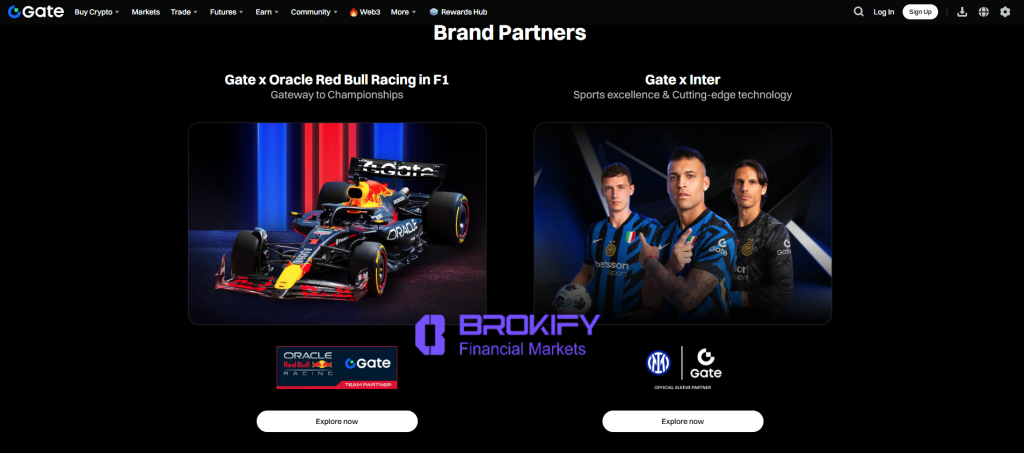Click the Sign Up button
Viewport: 1024px width, 453px height.
920,12
